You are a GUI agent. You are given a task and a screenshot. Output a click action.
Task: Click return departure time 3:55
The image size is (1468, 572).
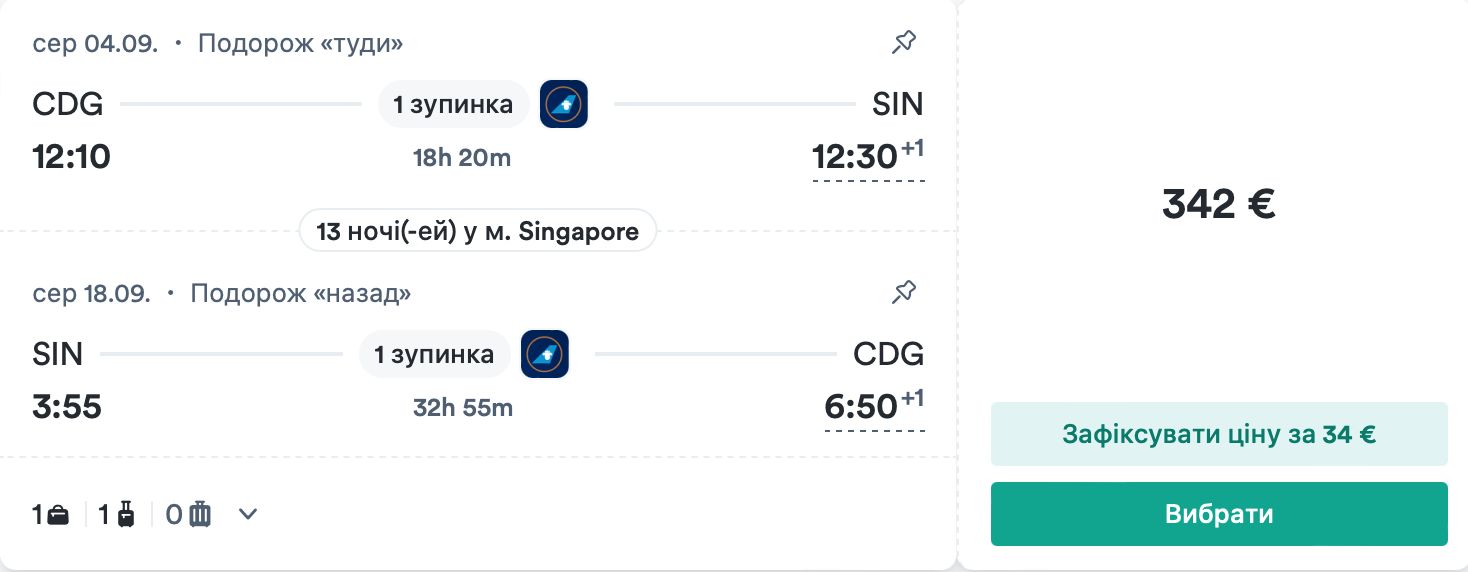[67, 407]
